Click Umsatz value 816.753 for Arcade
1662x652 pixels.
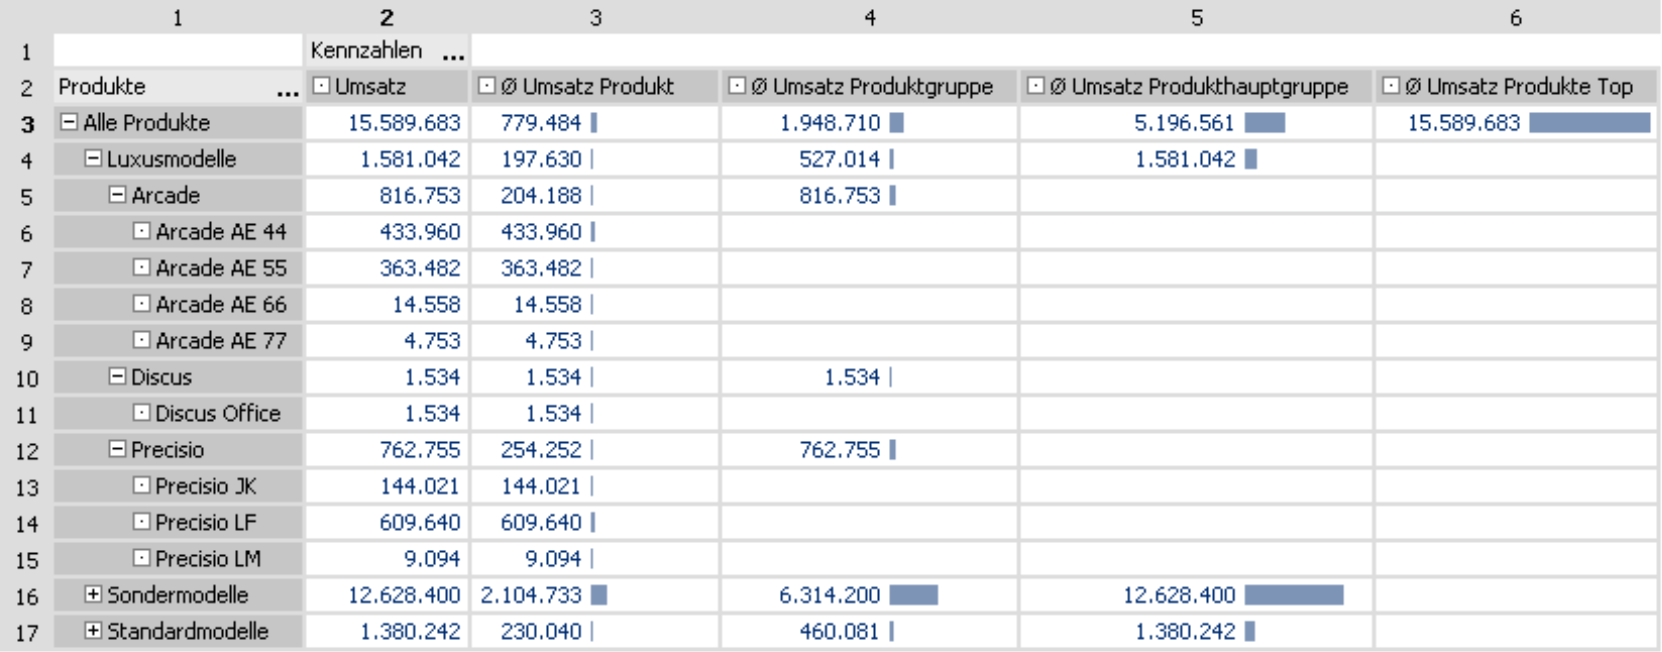point(419,195)
